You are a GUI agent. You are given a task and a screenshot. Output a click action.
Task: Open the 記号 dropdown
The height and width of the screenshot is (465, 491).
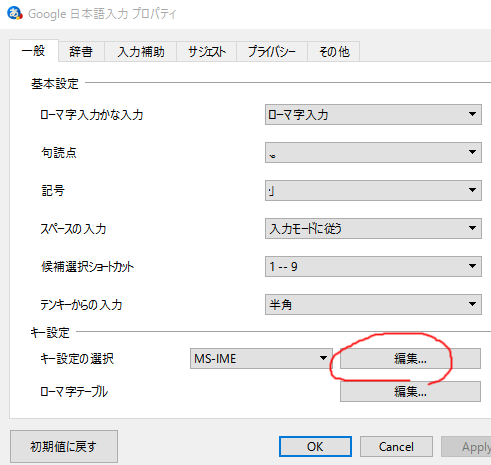click(373, 191)
